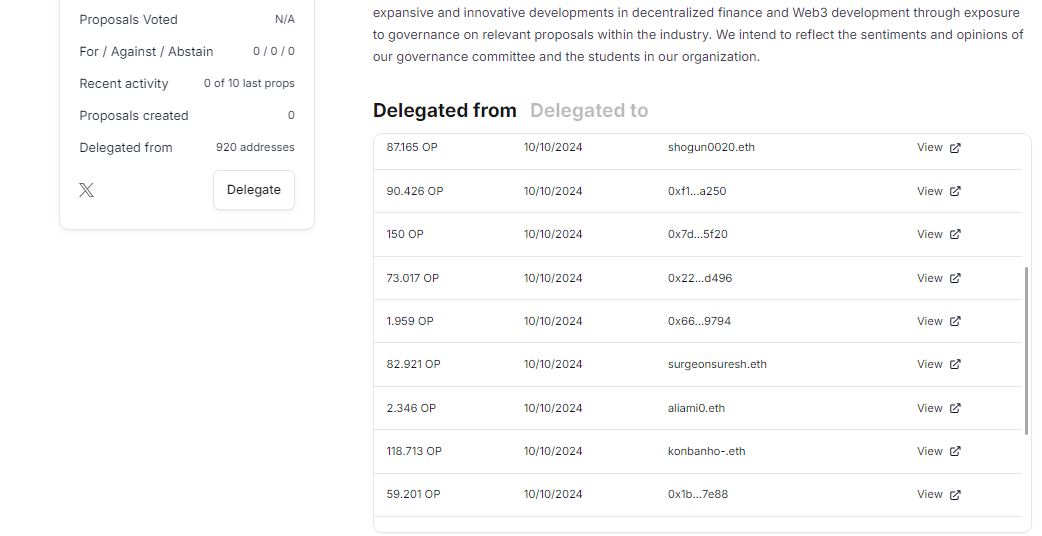Click View link for 150 OP row

pyautogui.click(x=938, y=234)
